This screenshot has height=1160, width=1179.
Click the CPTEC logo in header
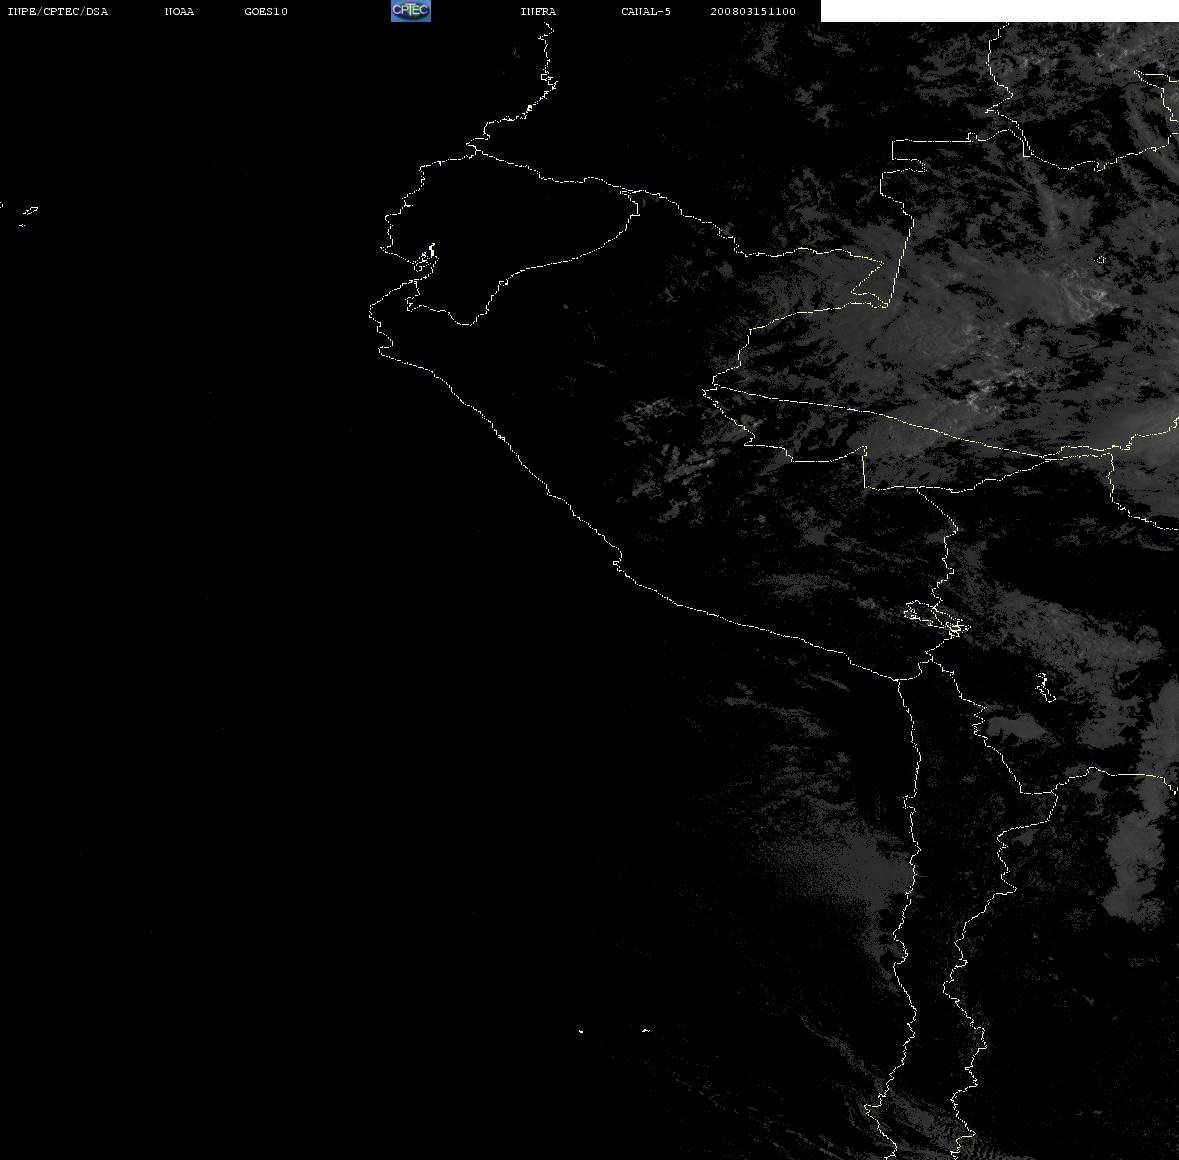click(411, 11)
